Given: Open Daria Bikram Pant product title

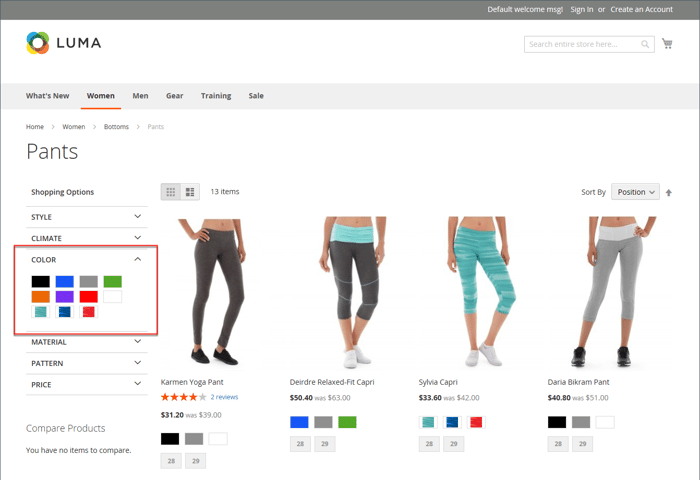Looking at the screenshot, I should pyautogui.click(x=578, y=382).
